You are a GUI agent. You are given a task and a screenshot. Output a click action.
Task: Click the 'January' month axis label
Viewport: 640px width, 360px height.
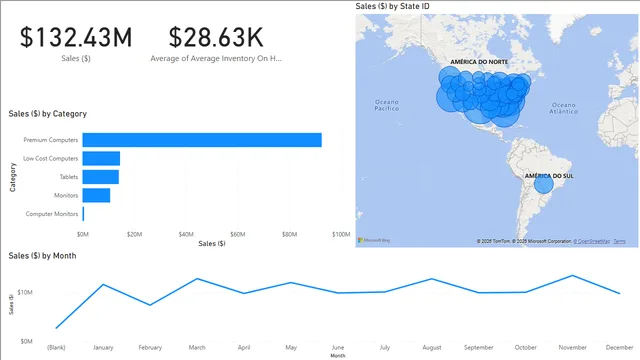[103, 347]
